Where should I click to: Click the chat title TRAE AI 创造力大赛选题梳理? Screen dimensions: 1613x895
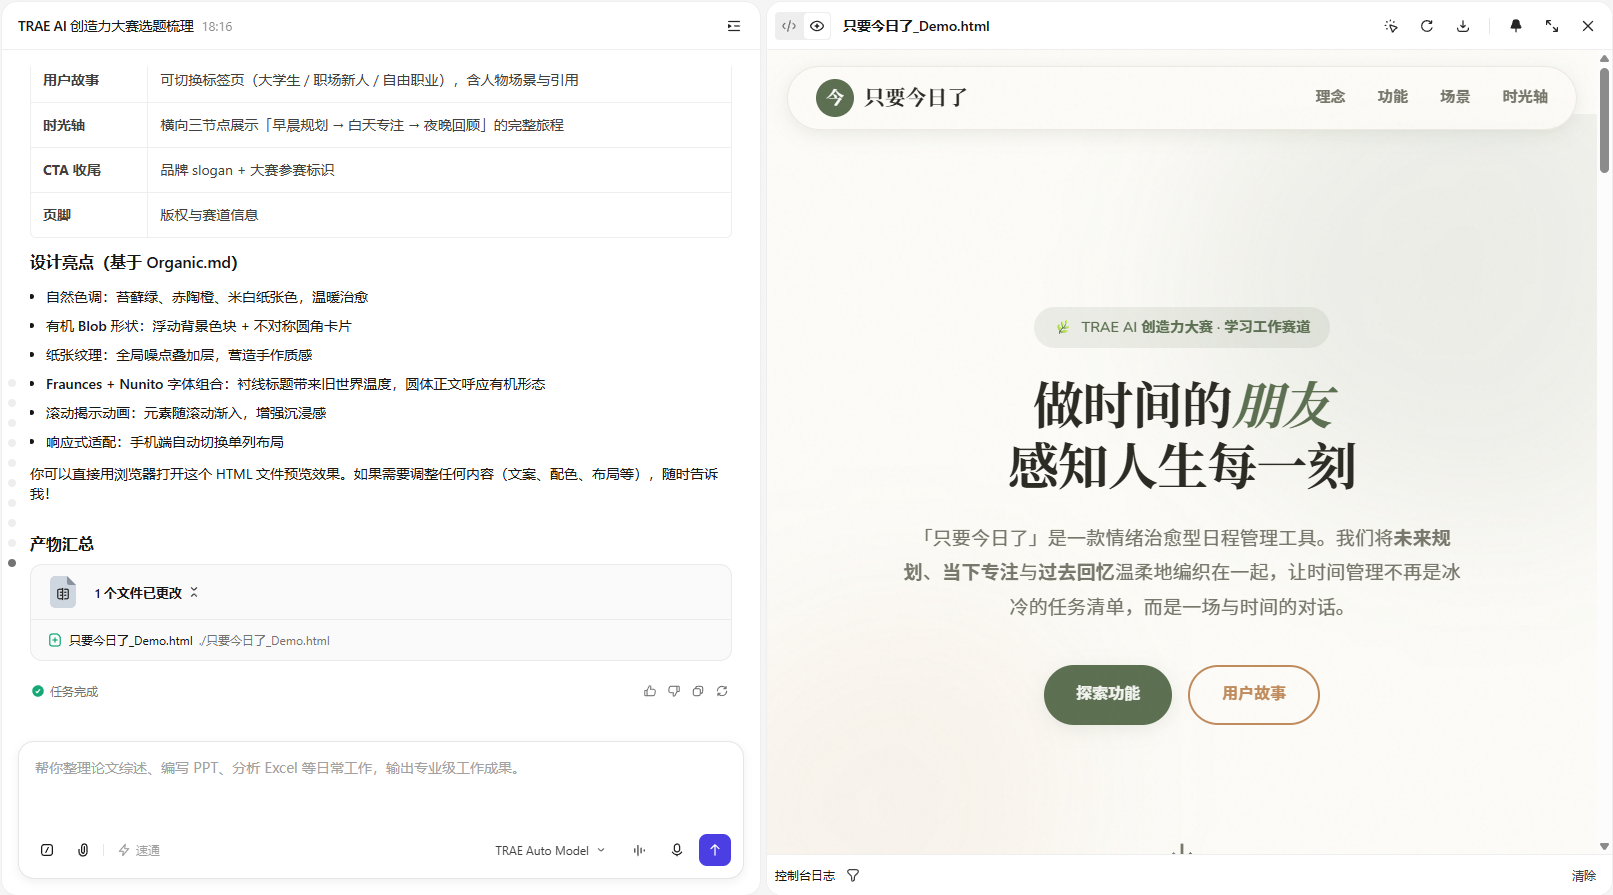tap(106, 26)
